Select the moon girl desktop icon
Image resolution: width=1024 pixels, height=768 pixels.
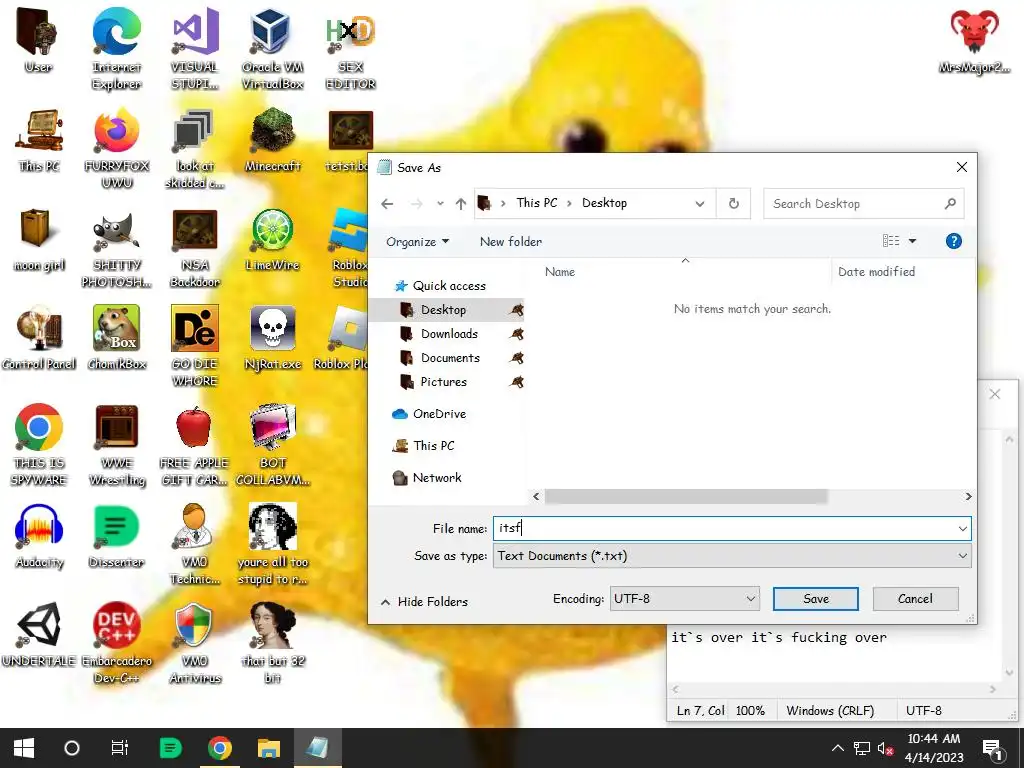point(39,240)
